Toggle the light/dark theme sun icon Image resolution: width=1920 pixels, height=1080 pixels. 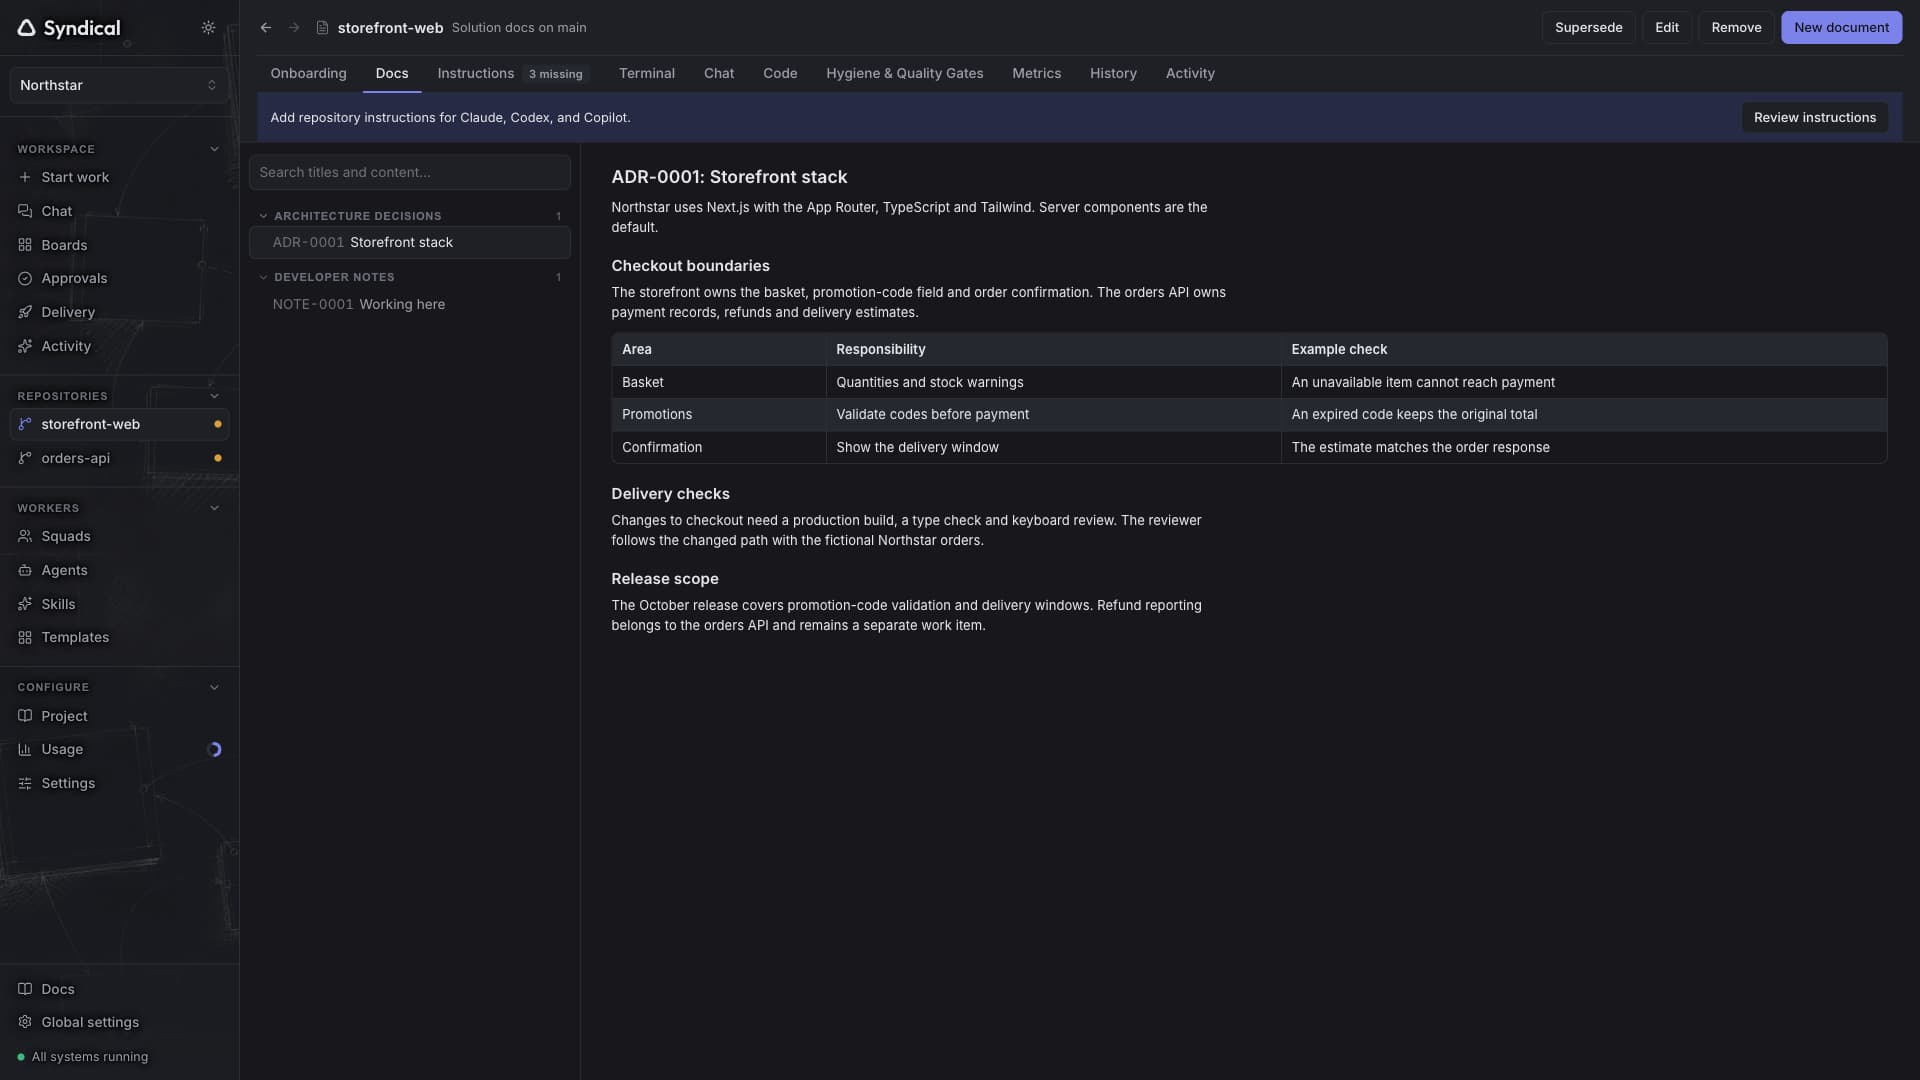(x=208, y=28)
